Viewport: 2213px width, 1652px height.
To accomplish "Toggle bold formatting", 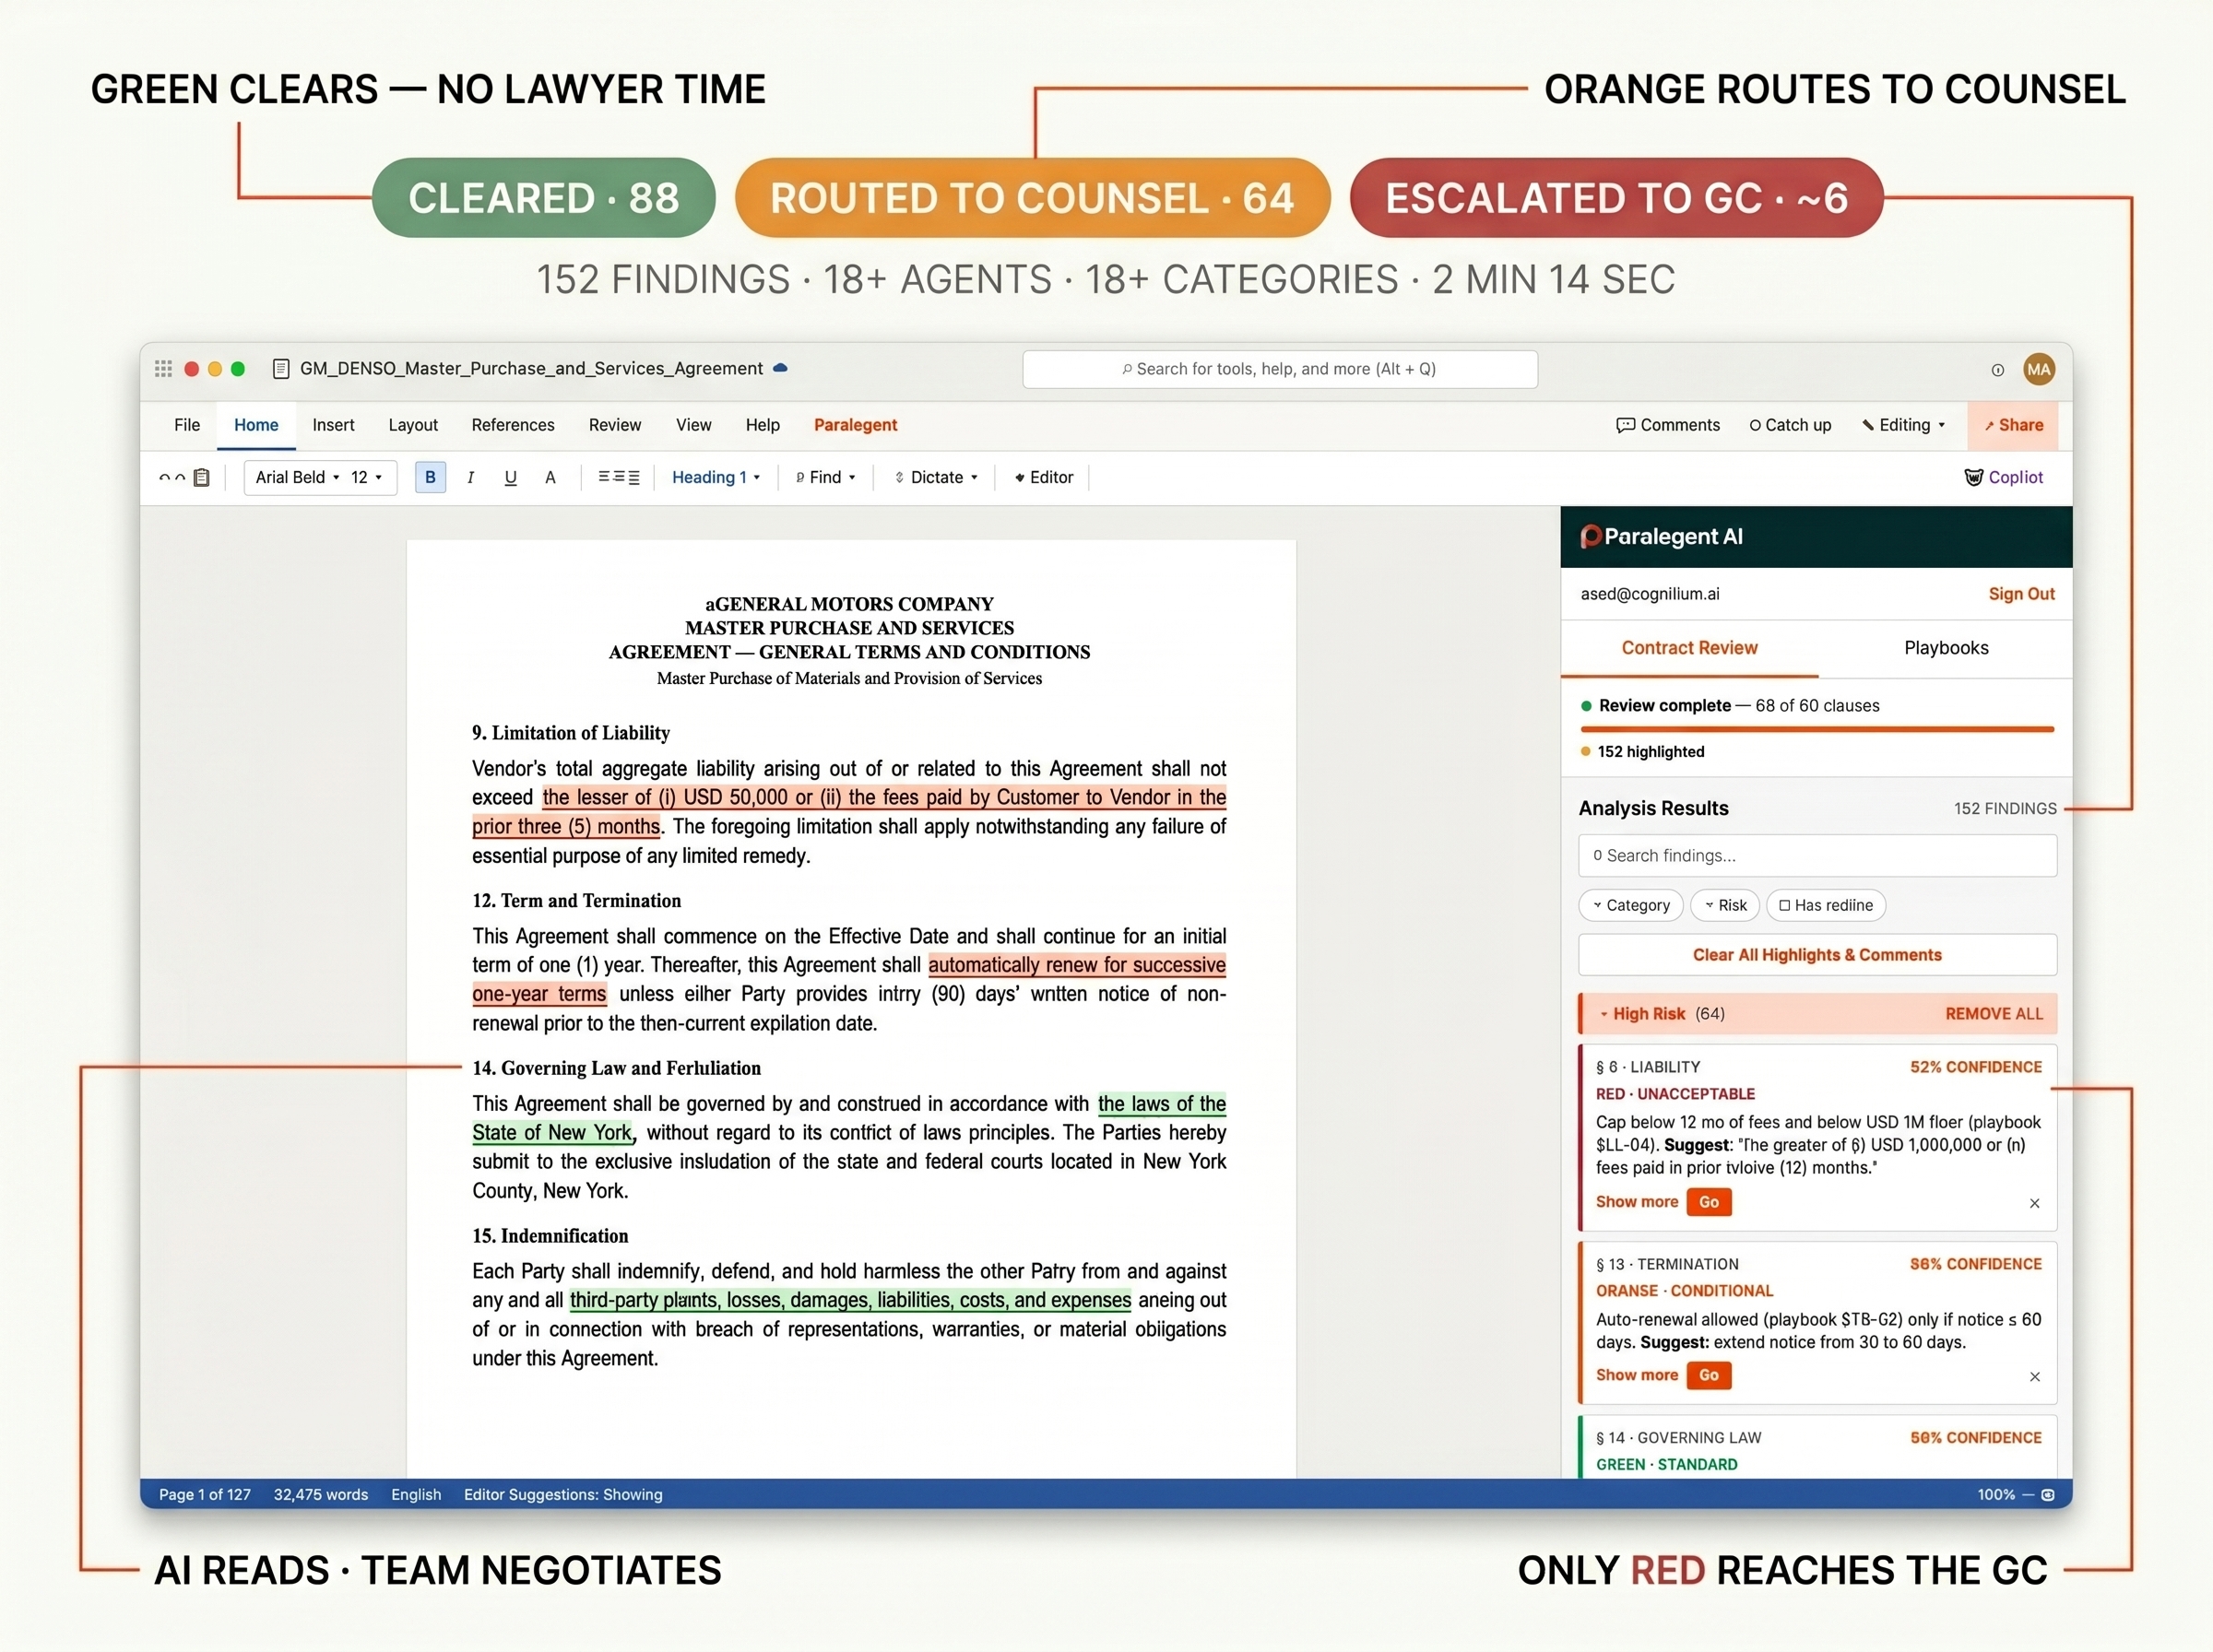I will click(x=430, y=477).
